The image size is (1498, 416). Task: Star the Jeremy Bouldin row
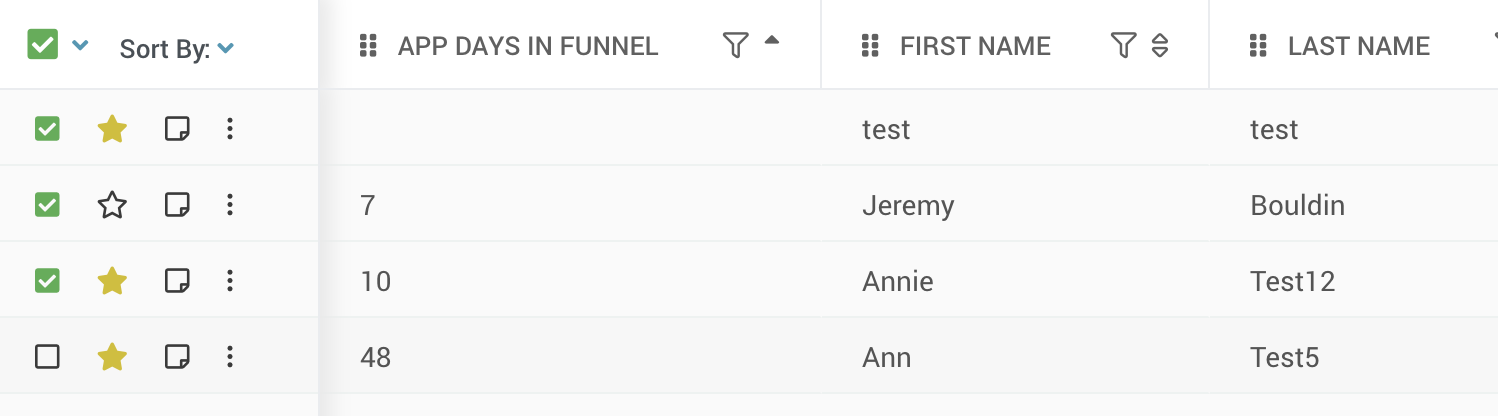pyautogui.click(x=112, y=205)
